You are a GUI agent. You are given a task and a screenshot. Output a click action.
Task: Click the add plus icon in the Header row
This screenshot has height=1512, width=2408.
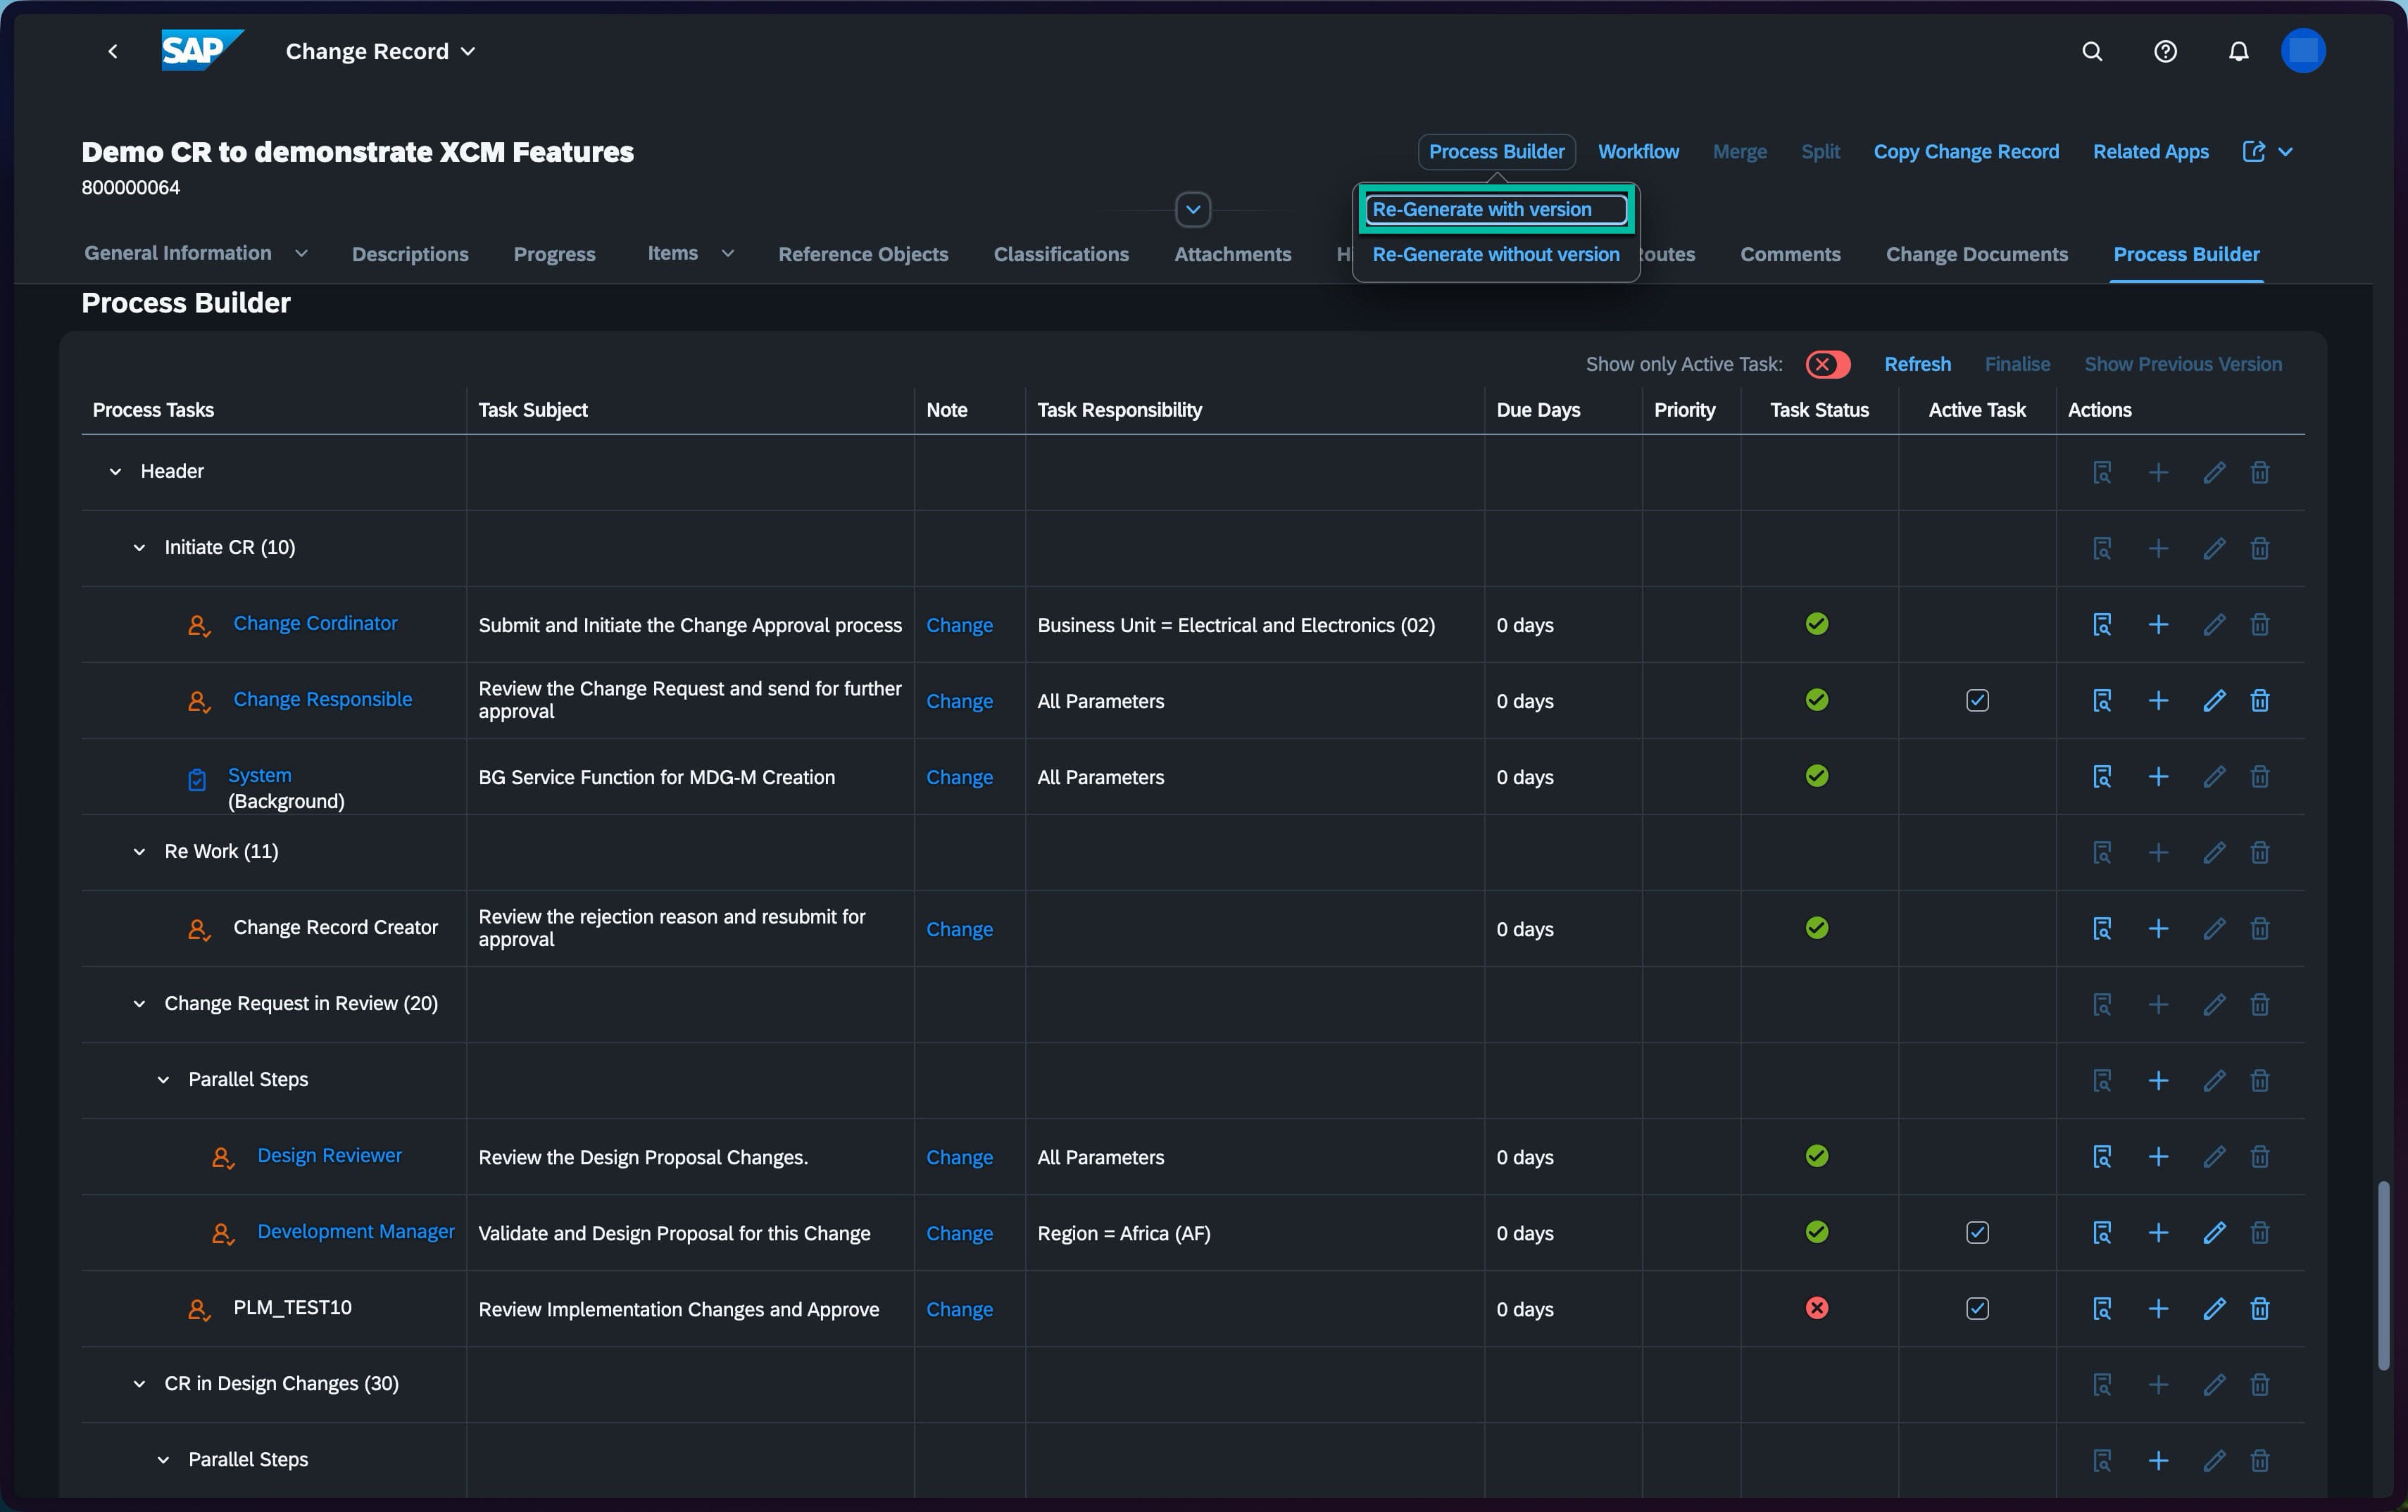2158,472
